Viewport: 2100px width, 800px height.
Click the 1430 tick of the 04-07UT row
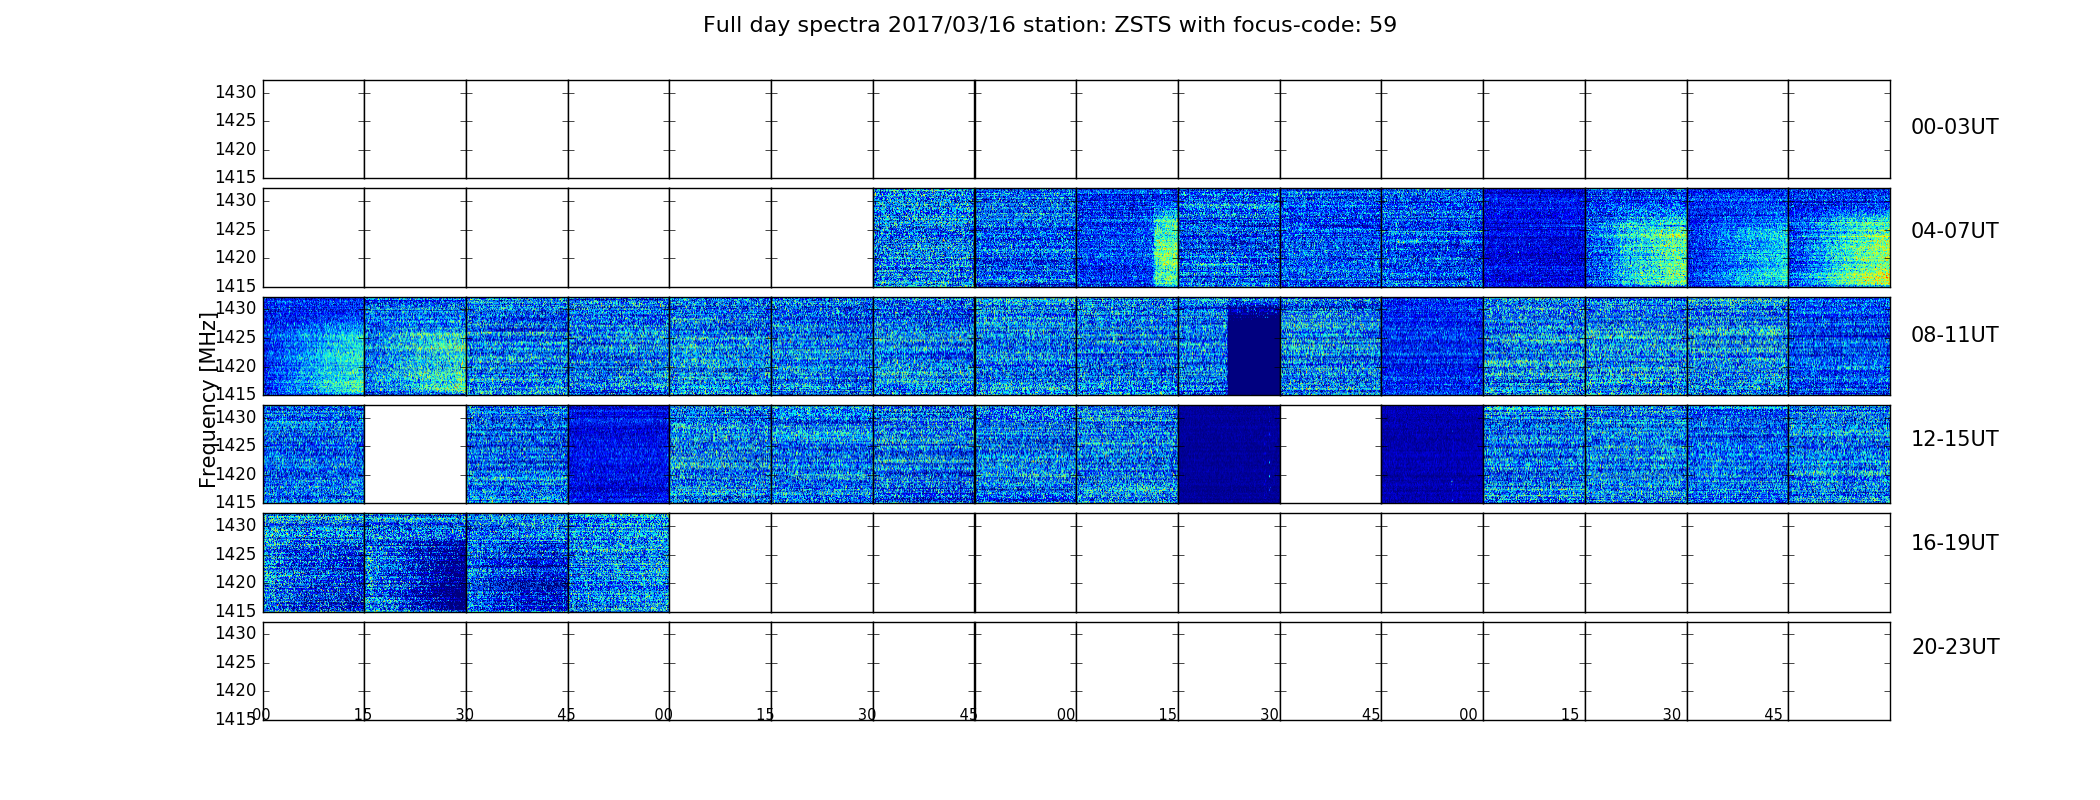(x=236, y=201)
